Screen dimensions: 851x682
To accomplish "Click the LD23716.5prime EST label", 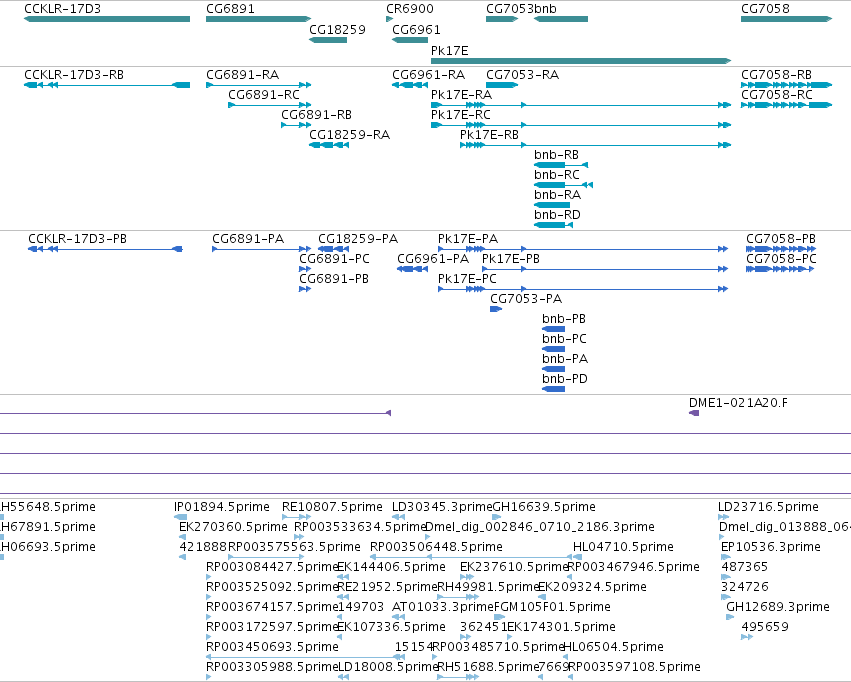I will (x=768, y=507).
